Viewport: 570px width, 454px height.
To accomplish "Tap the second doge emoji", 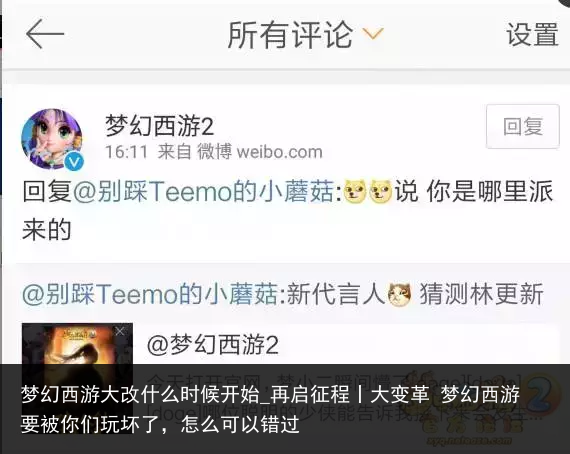I will click(380, 191).
